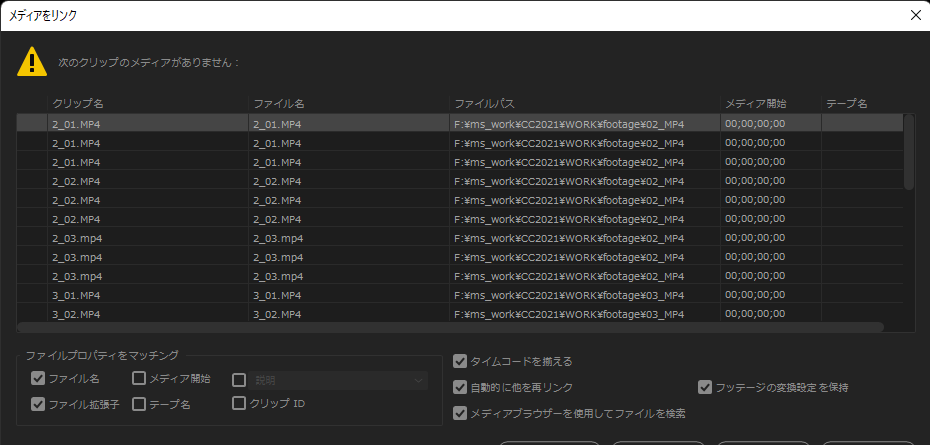Enable the メディア開始 matching checkbox
Screen dimensions: 930x445
pyautogui.click(x=139, y=379)
